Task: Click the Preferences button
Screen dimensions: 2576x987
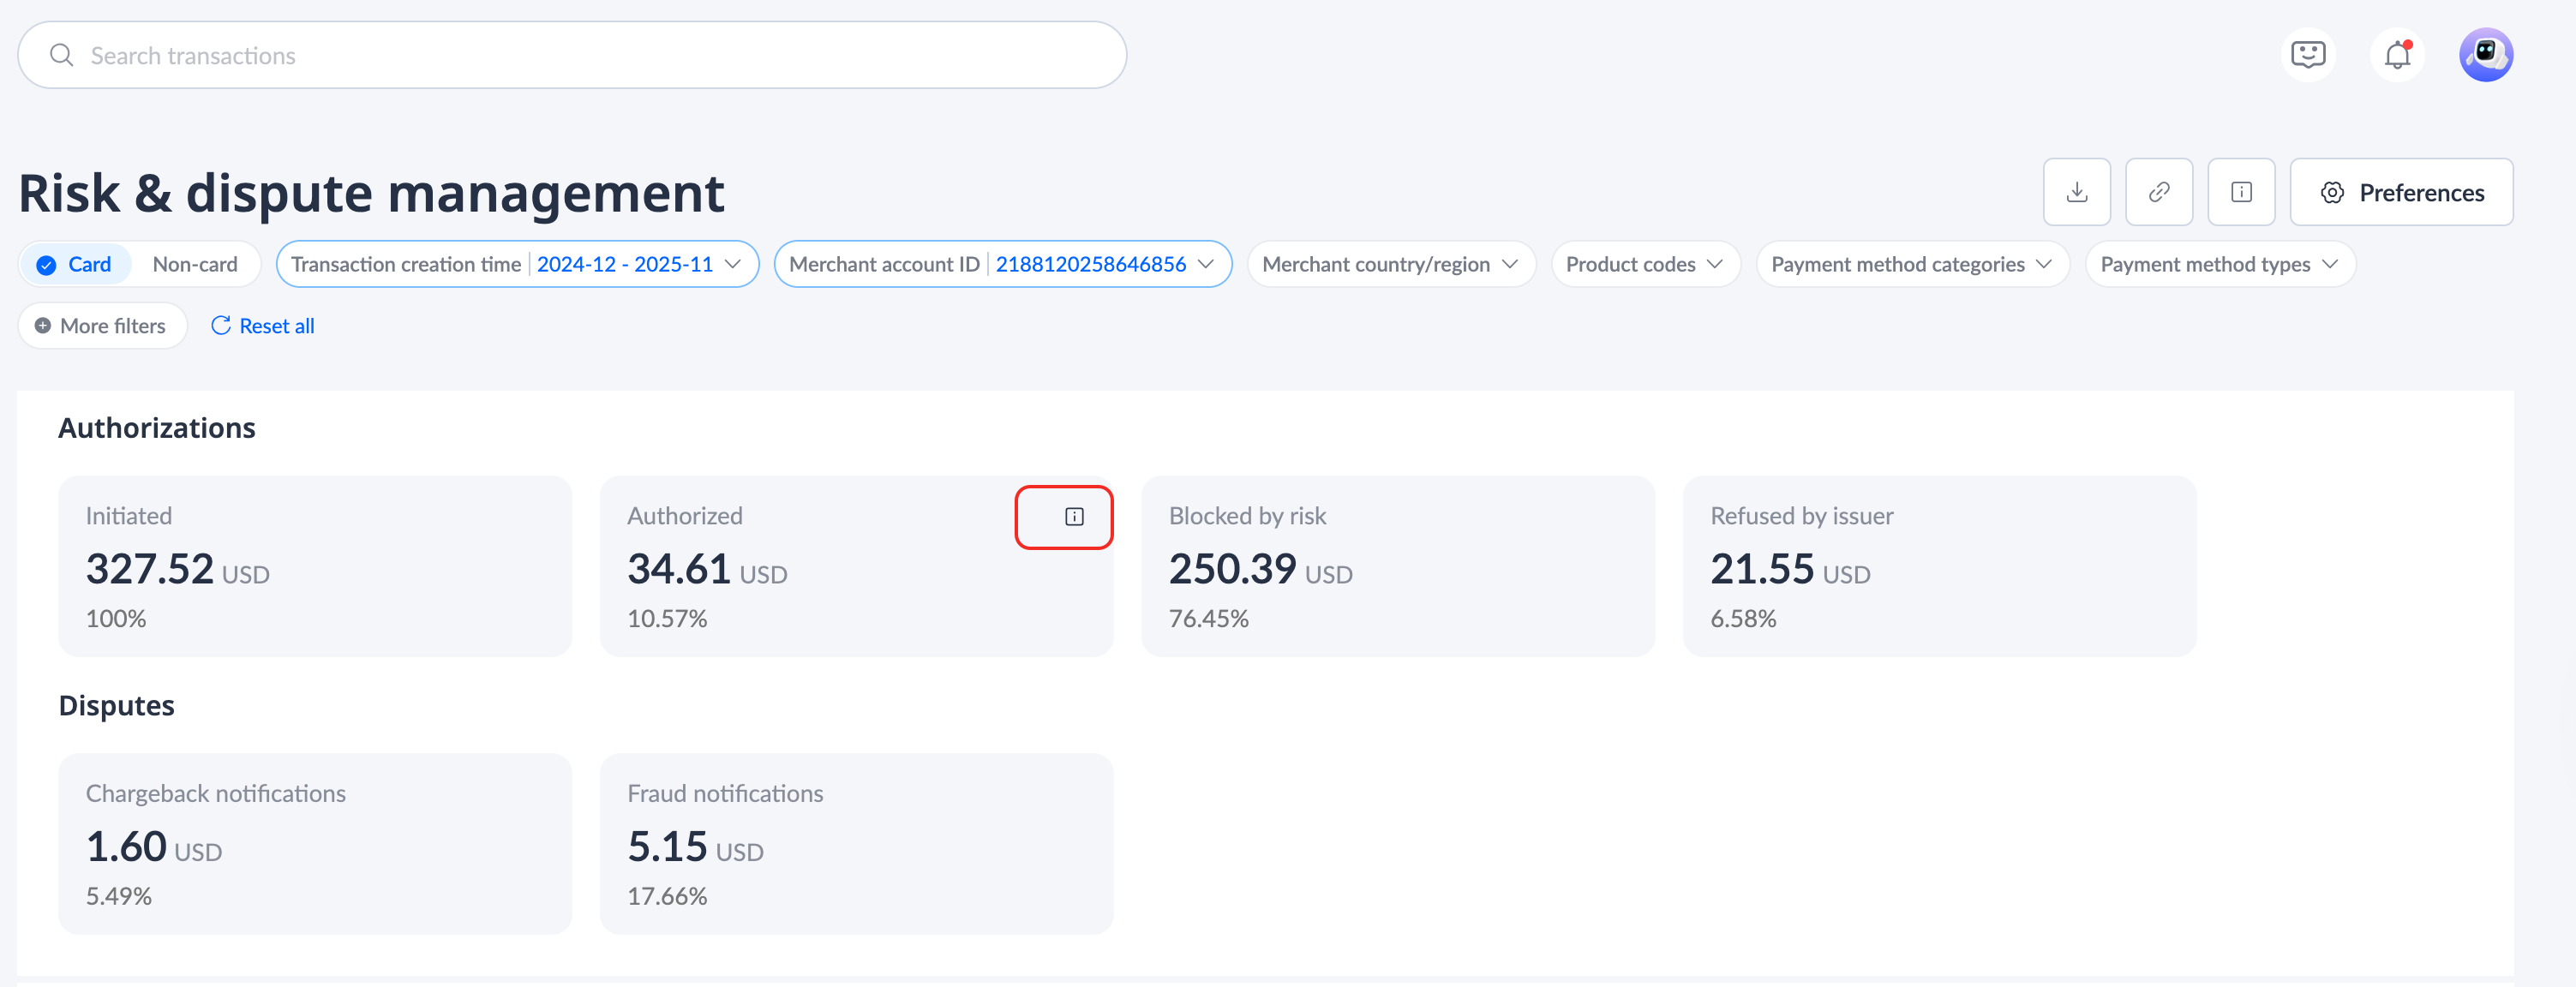Action: 2400,192
